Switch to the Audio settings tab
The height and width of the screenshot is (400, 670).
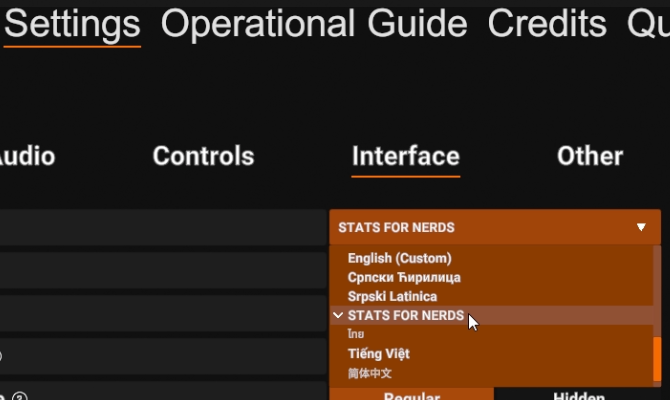(26, 156)
